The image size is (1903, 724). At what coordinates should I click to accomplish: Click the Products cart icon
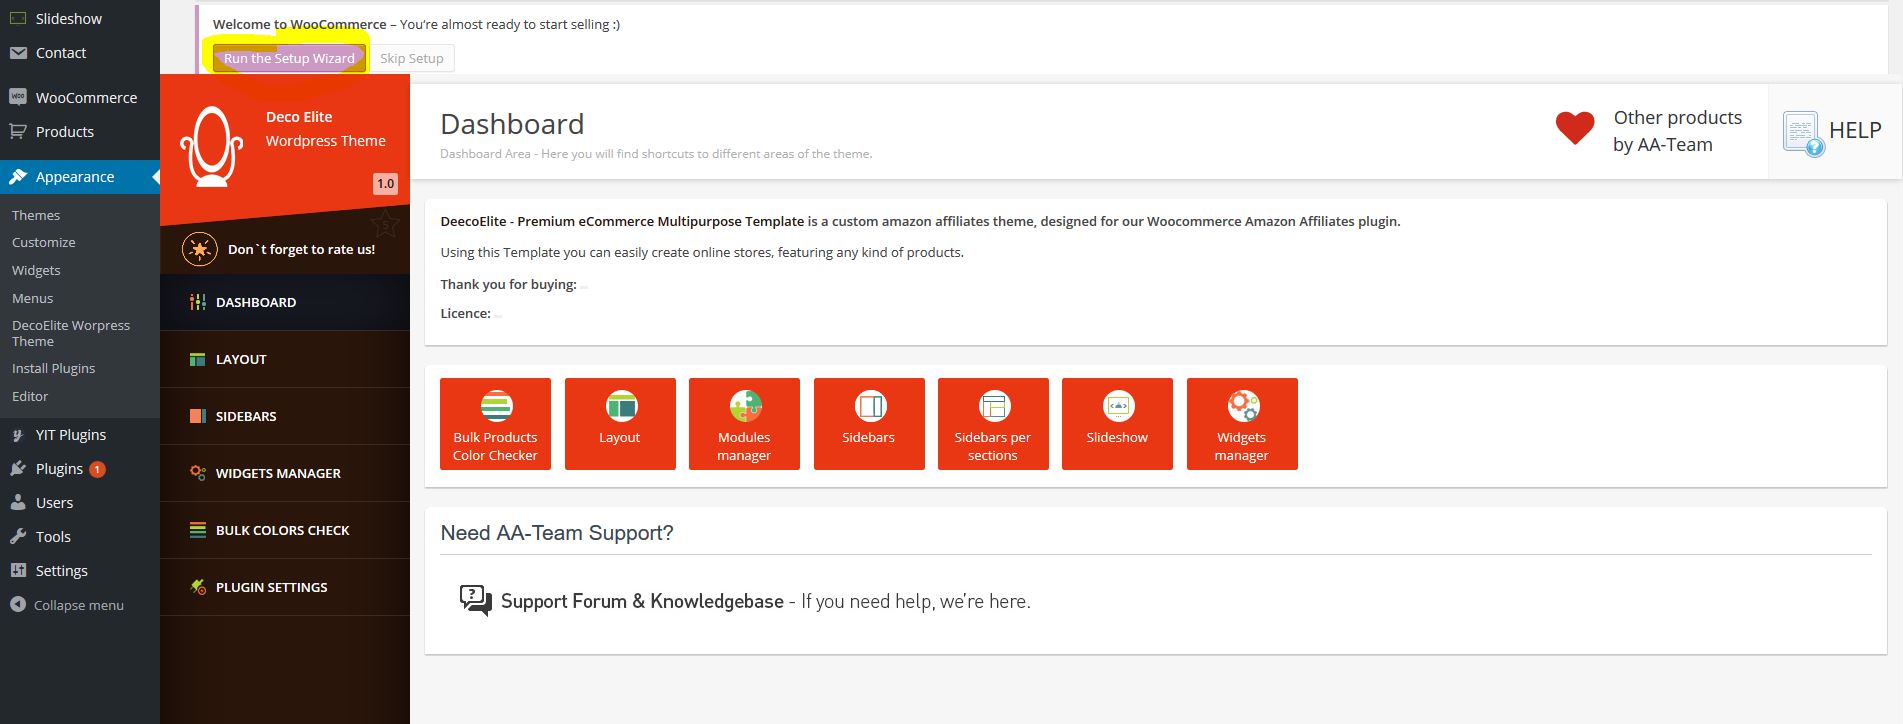tap(18, 131)
